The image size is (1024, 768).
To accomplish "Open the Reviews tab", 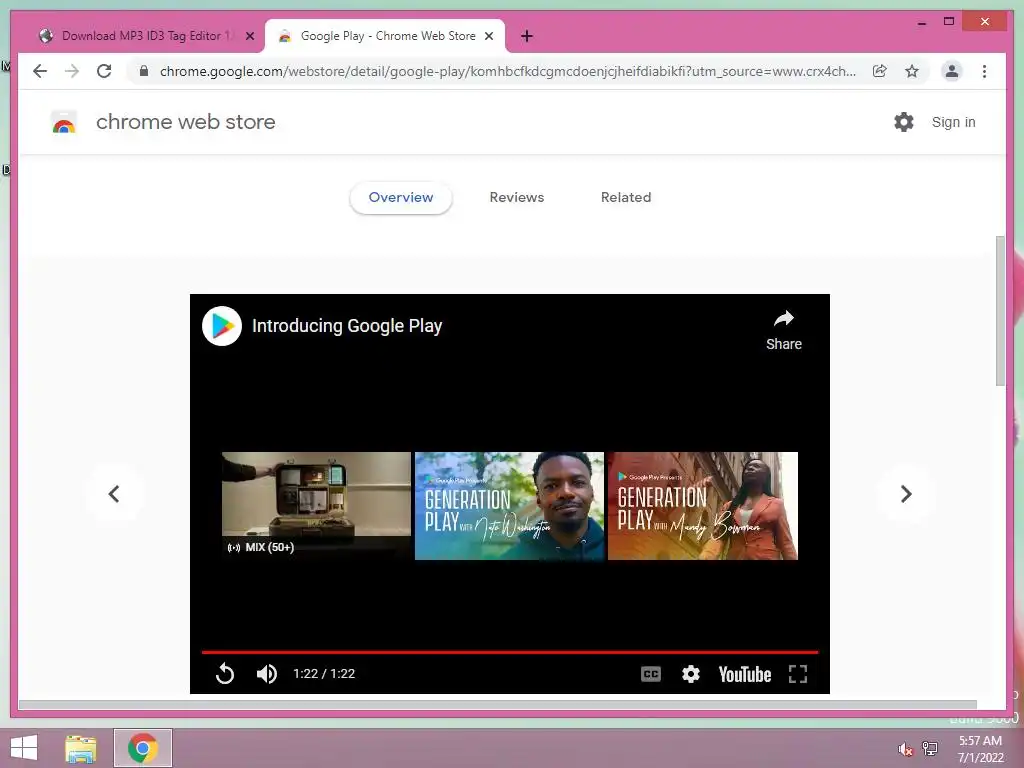I will tap(517, 197).
